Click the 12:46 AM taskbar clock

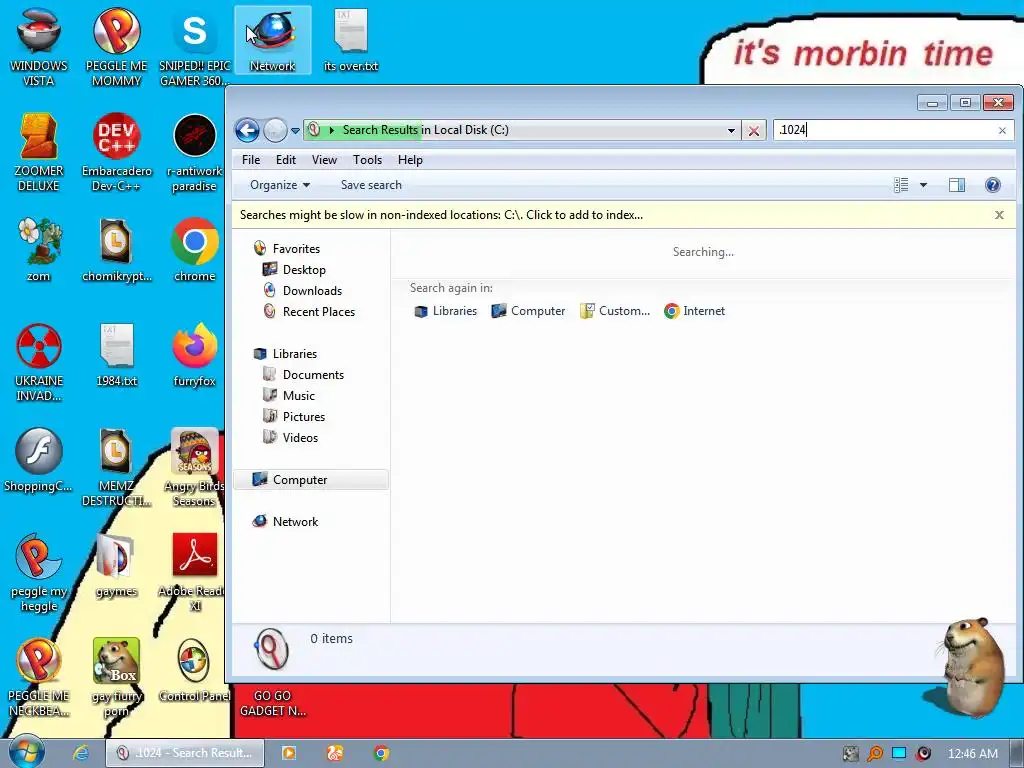[972, 754]
